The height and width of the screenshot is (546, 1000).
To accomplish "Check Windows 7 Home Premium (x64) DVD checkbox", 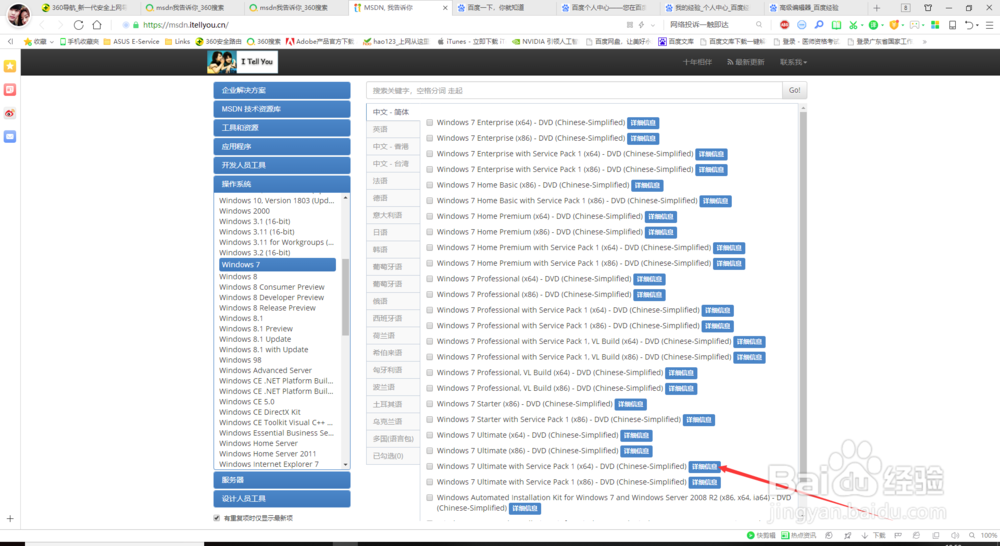I will tap(430, 216).
